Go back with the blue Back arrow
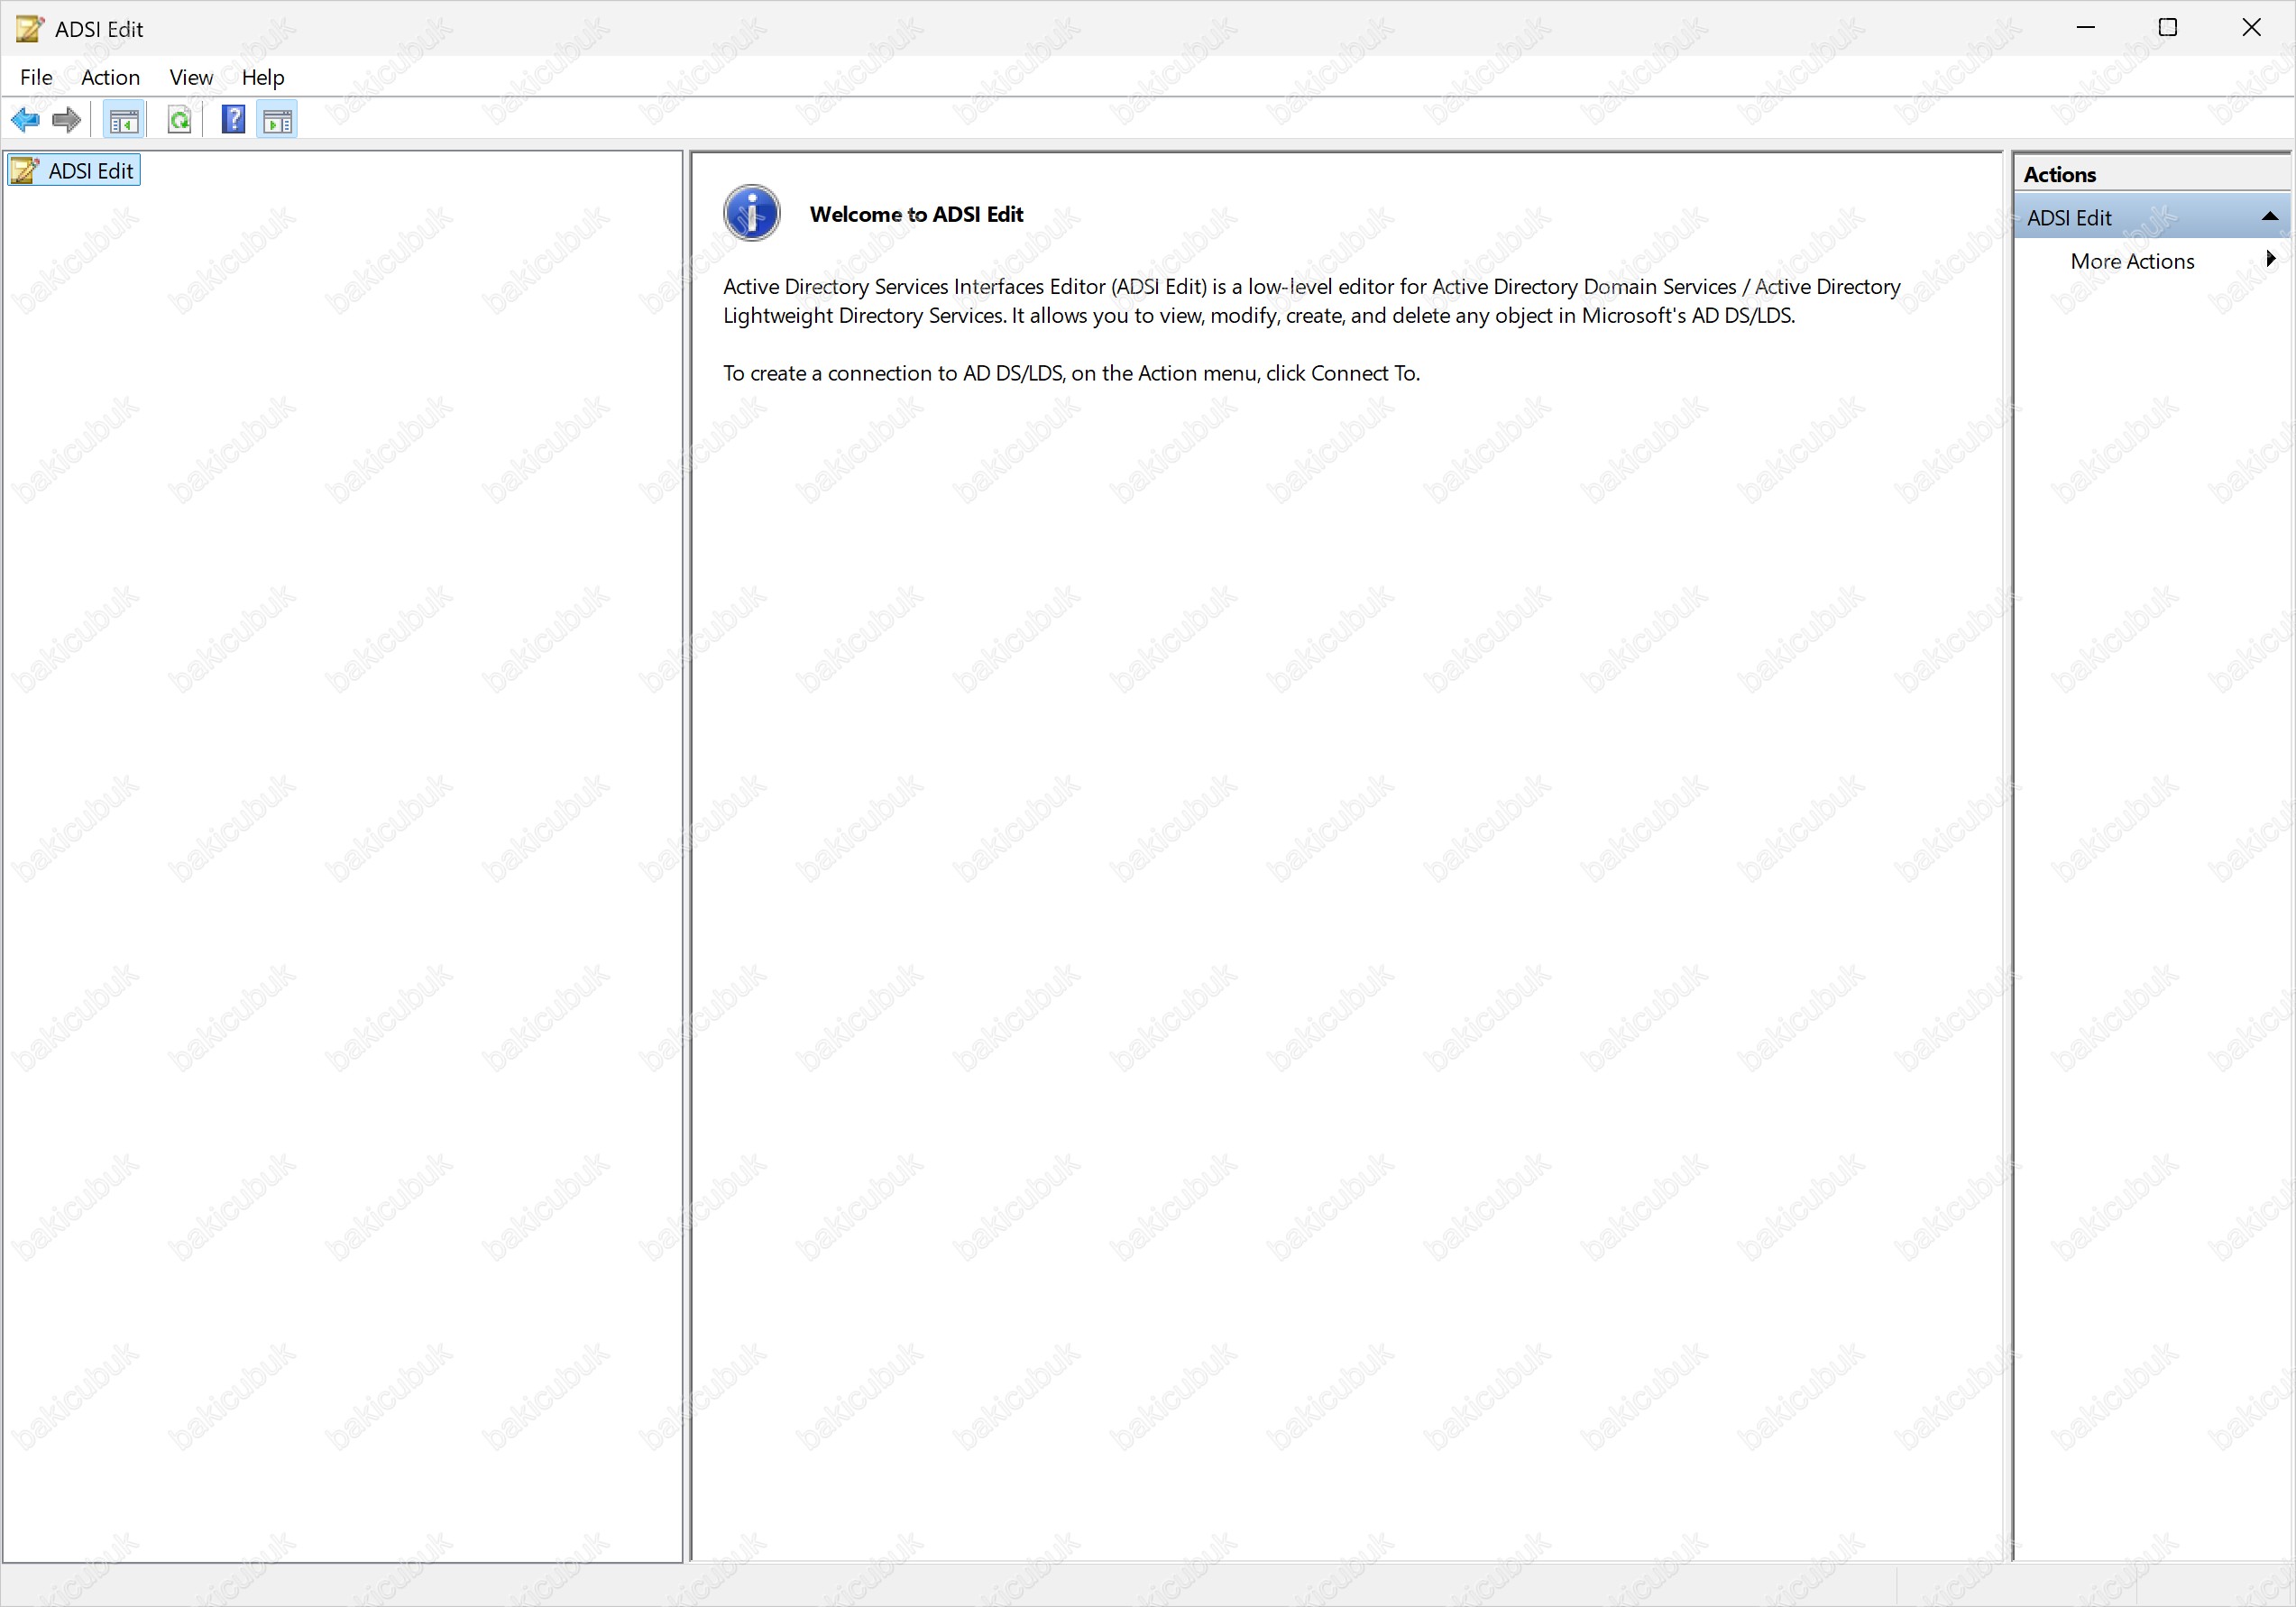Viewport: 2296px width, 1607px height. coord(25,120)
